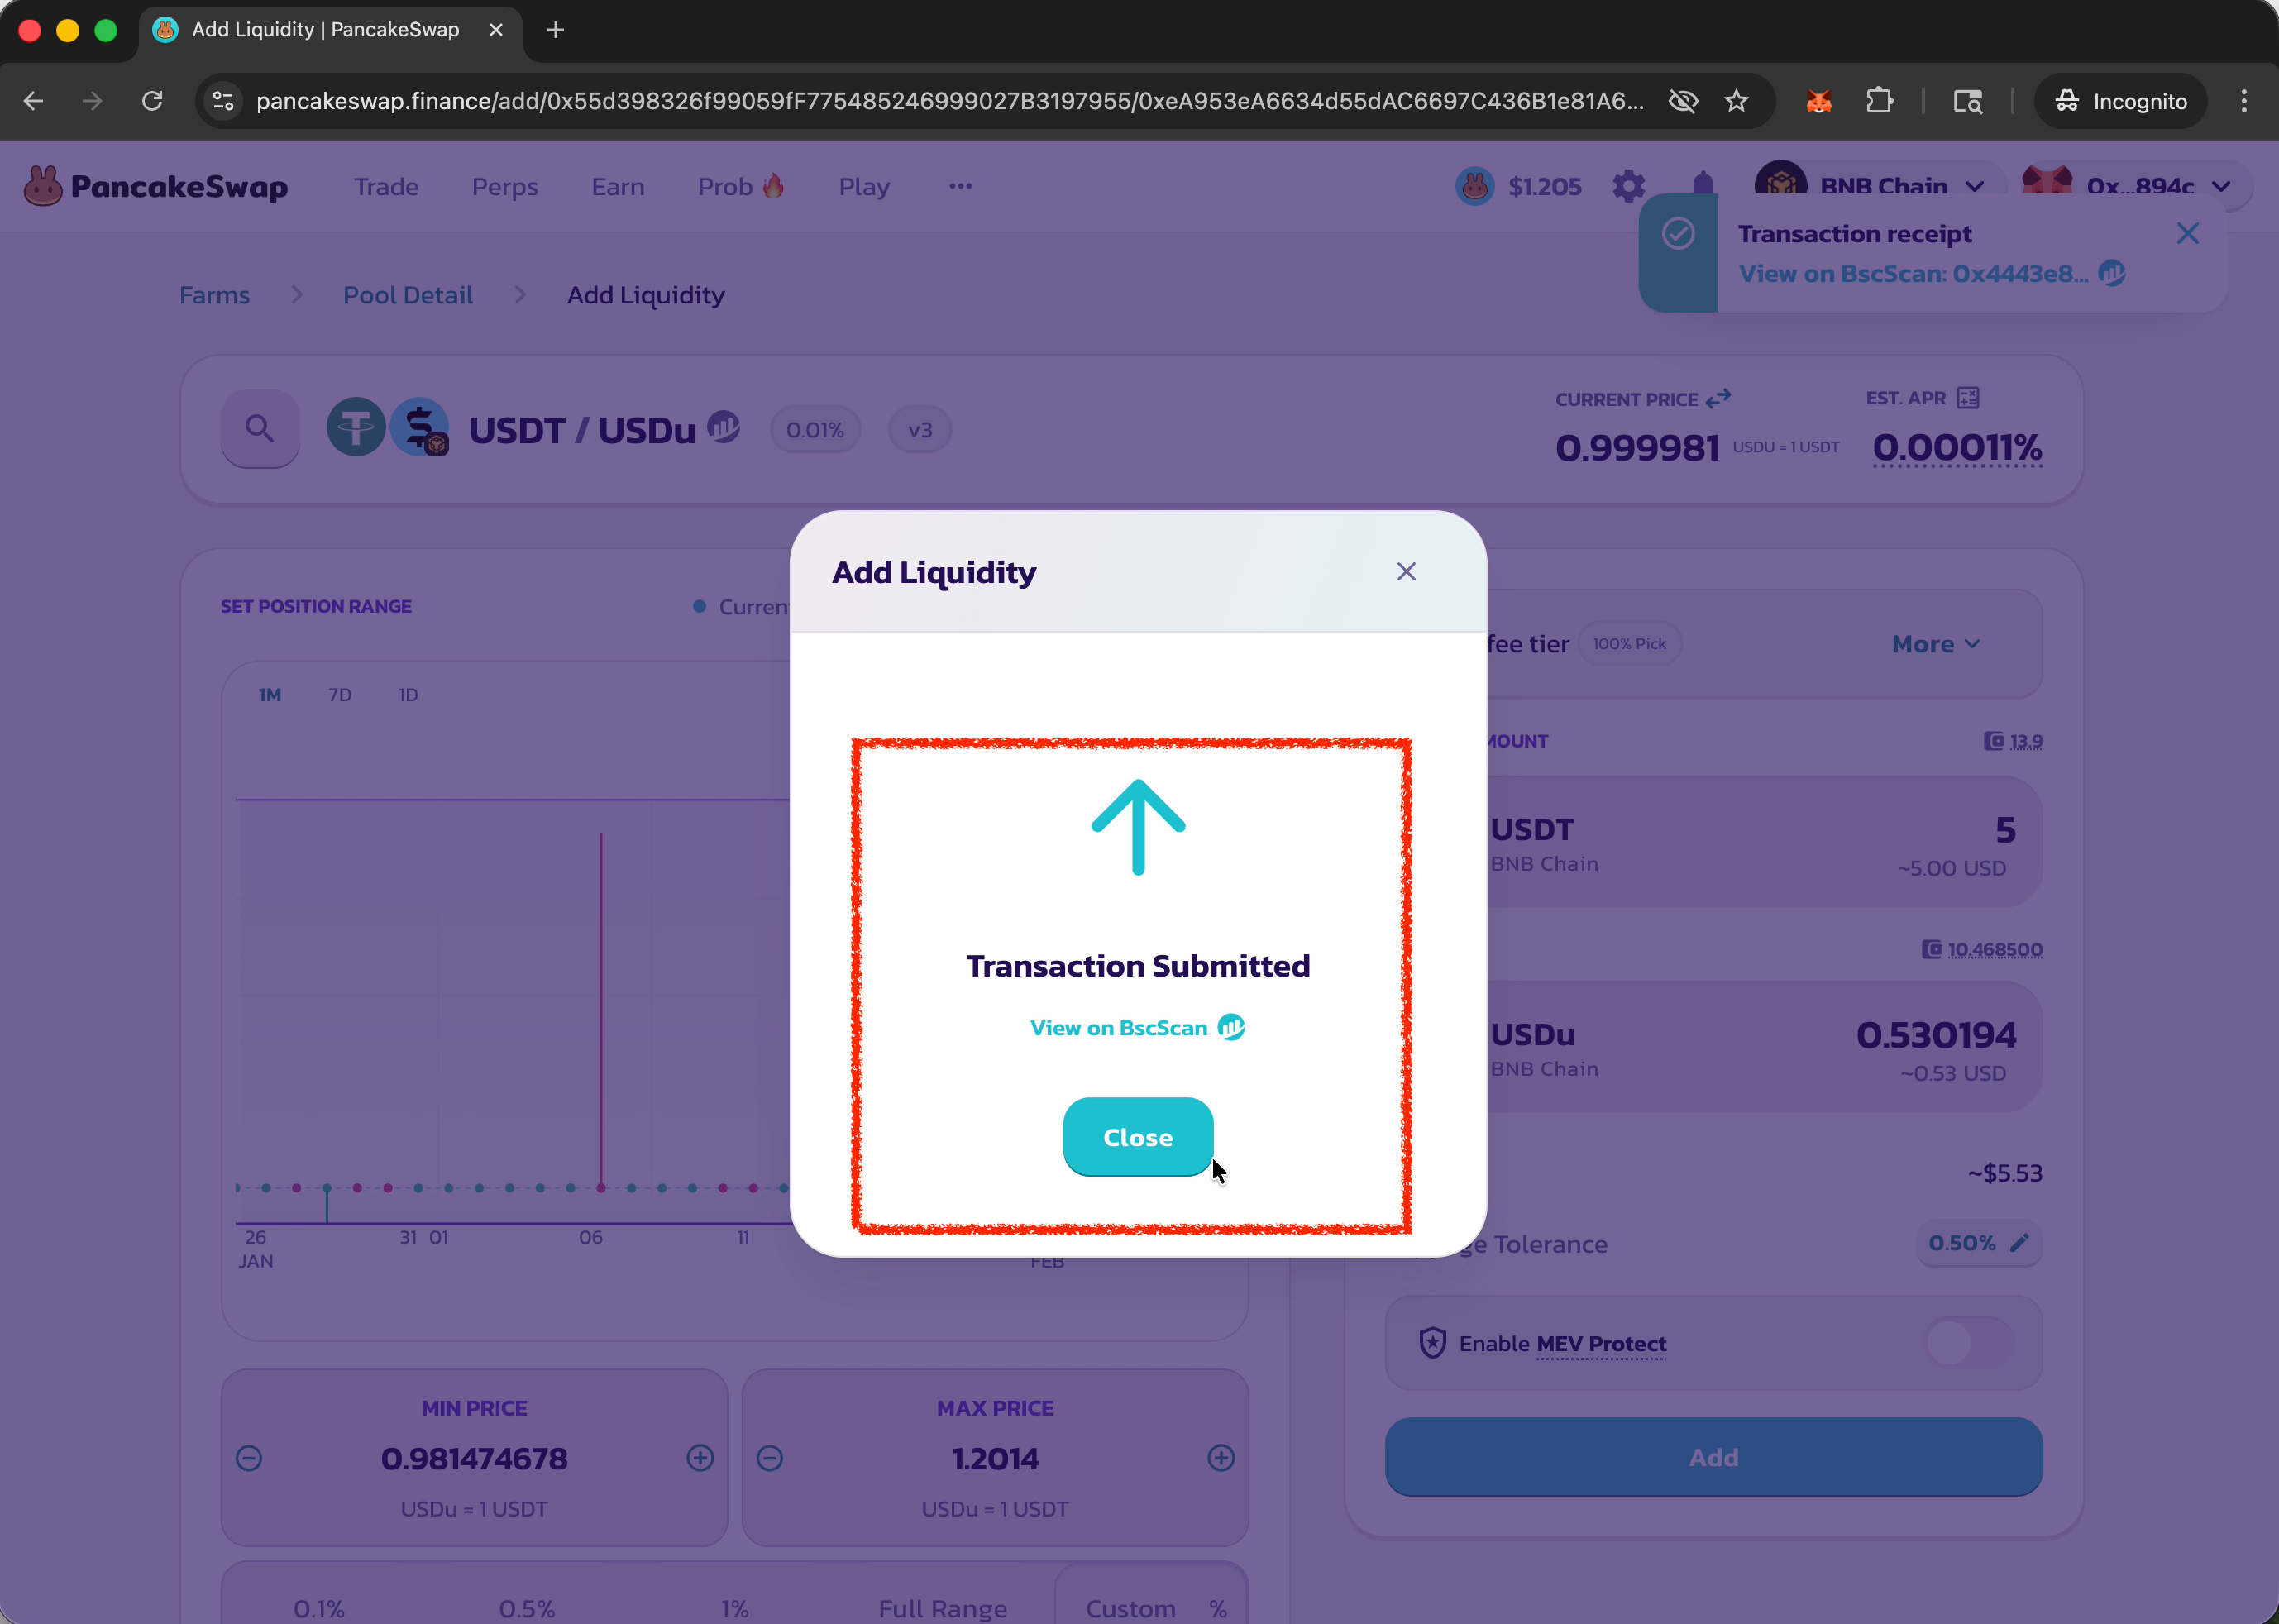The image size is (2279, 1624).
Task: Click the settings gear icon
Action: 1628,186
